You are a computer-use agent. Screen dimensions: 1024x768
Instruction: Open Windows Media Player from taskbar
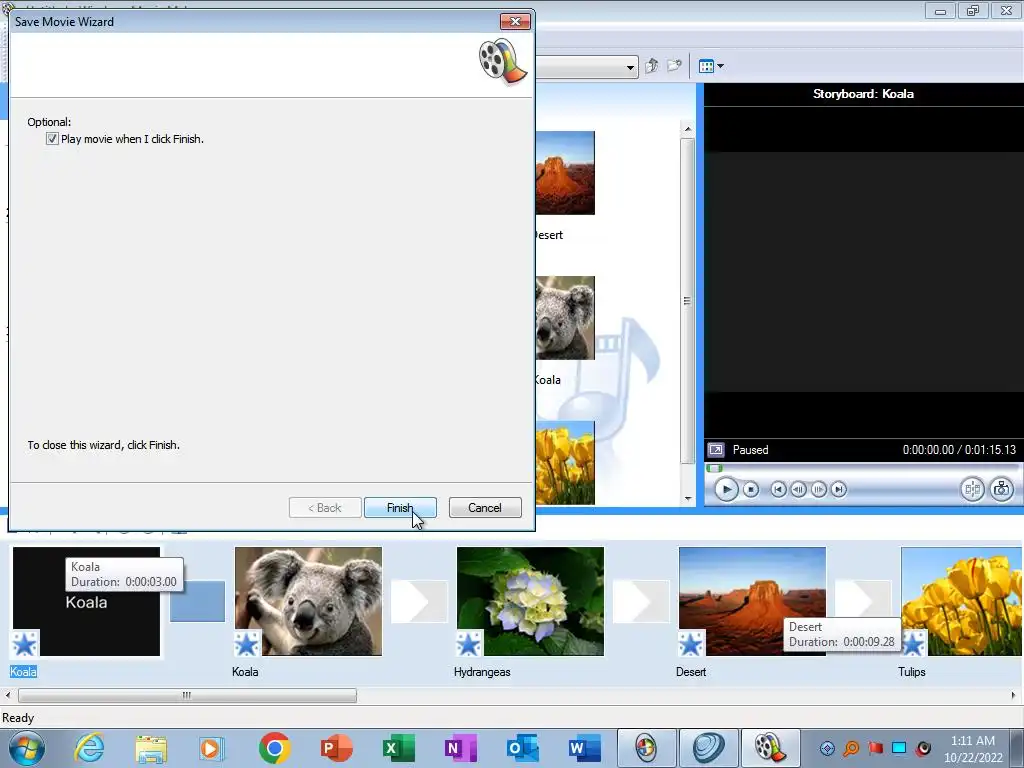[x=211, y=748]
